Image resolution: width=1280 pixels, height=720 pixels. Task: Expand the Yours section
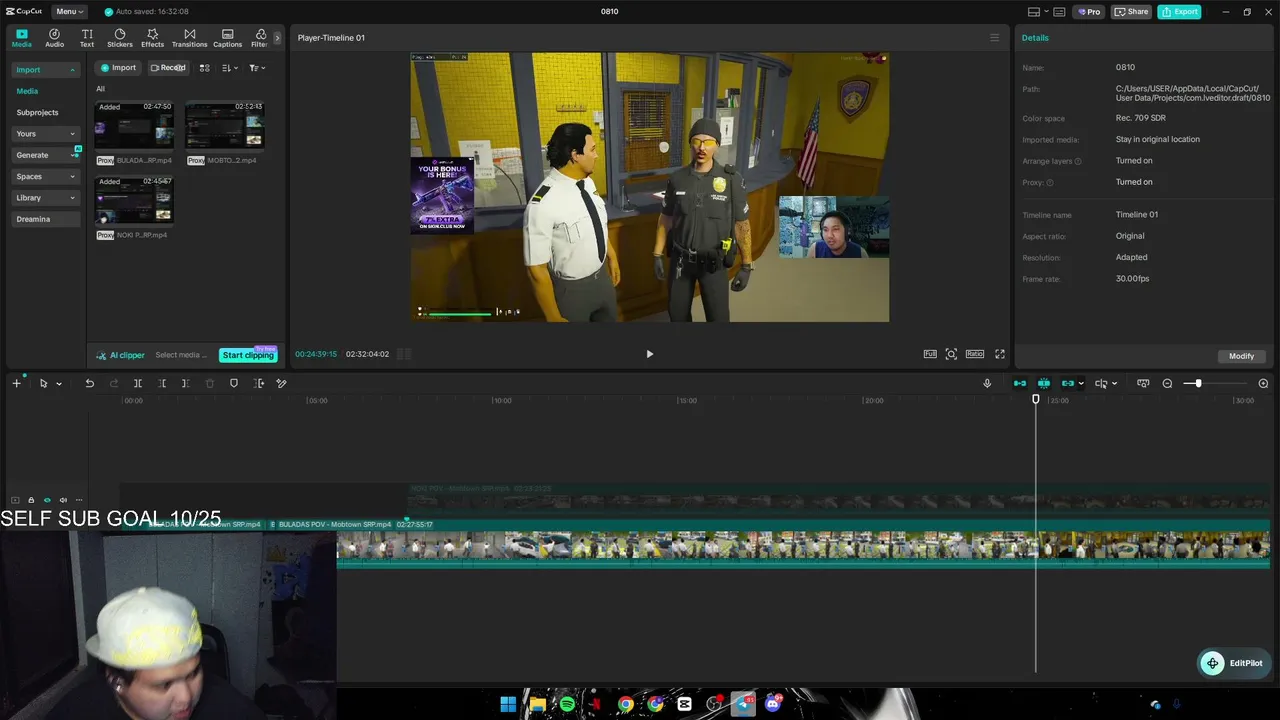[45, 134]
